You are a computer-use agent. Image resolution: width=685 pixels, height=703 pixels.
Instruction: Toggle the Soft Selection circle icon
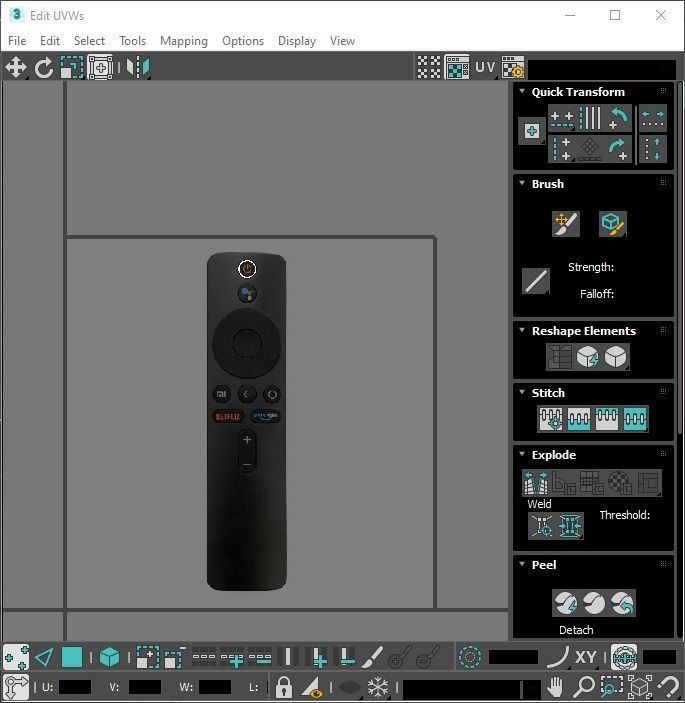pyautogui.click(x=470, y=658)
